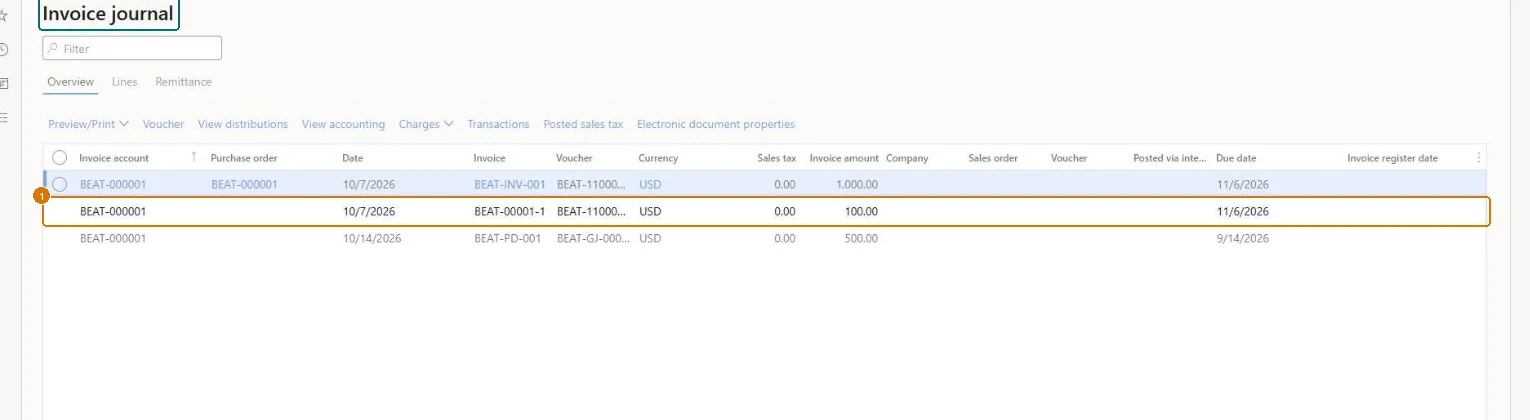The width and height of the screenshot is (1530, 420).
Task: Click the Invoice column header
Action: point(489,158)
